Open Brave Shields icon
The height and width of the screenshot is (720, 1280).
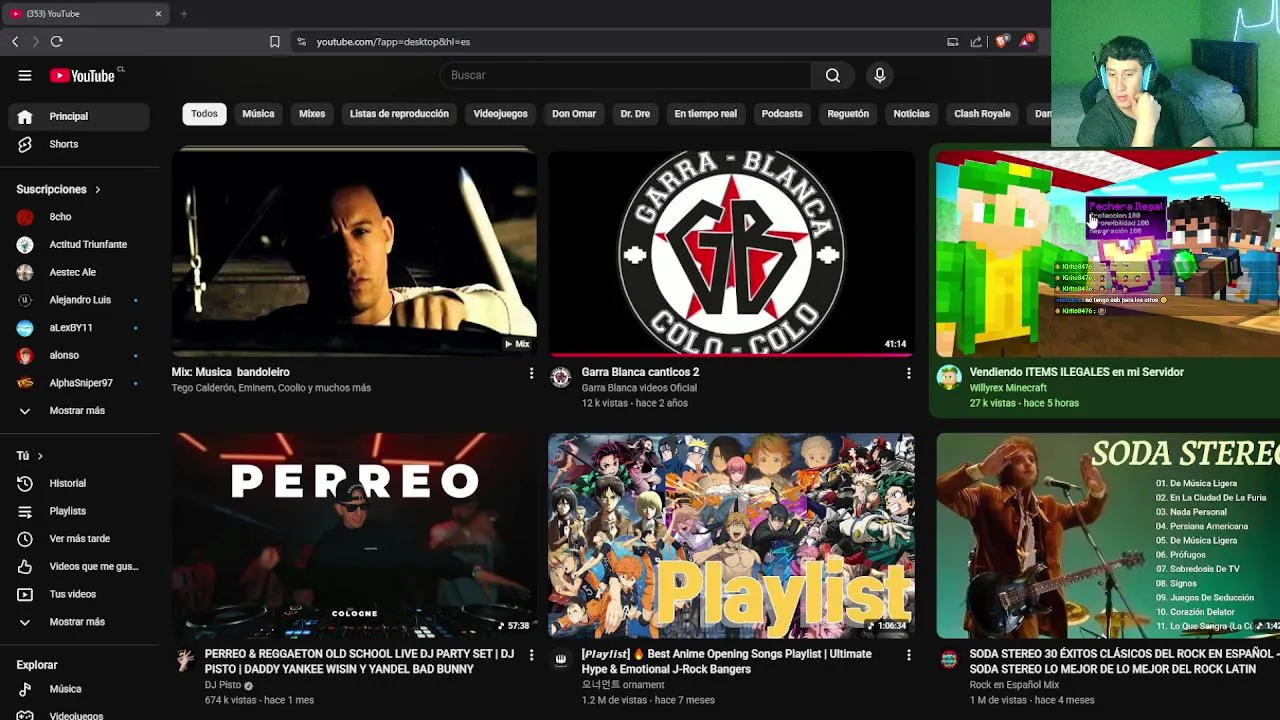coord(1002,41)
